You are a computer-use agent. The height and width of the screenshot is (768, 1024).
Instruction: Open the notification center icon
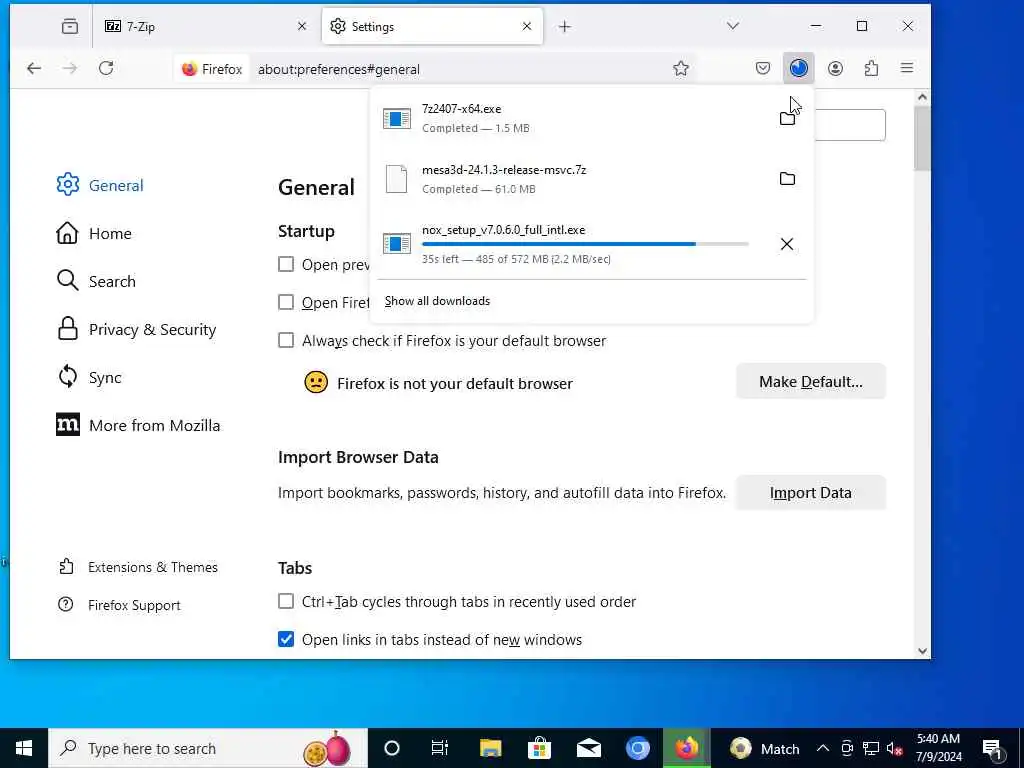[992, 748]
